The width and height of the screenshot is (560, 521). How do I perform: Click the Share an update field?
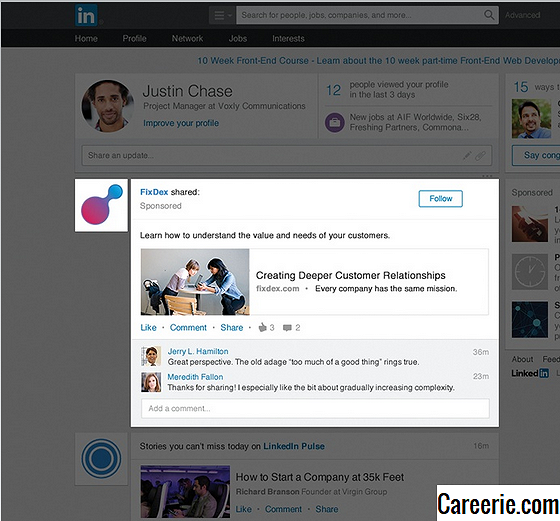[x=286, y=155]
